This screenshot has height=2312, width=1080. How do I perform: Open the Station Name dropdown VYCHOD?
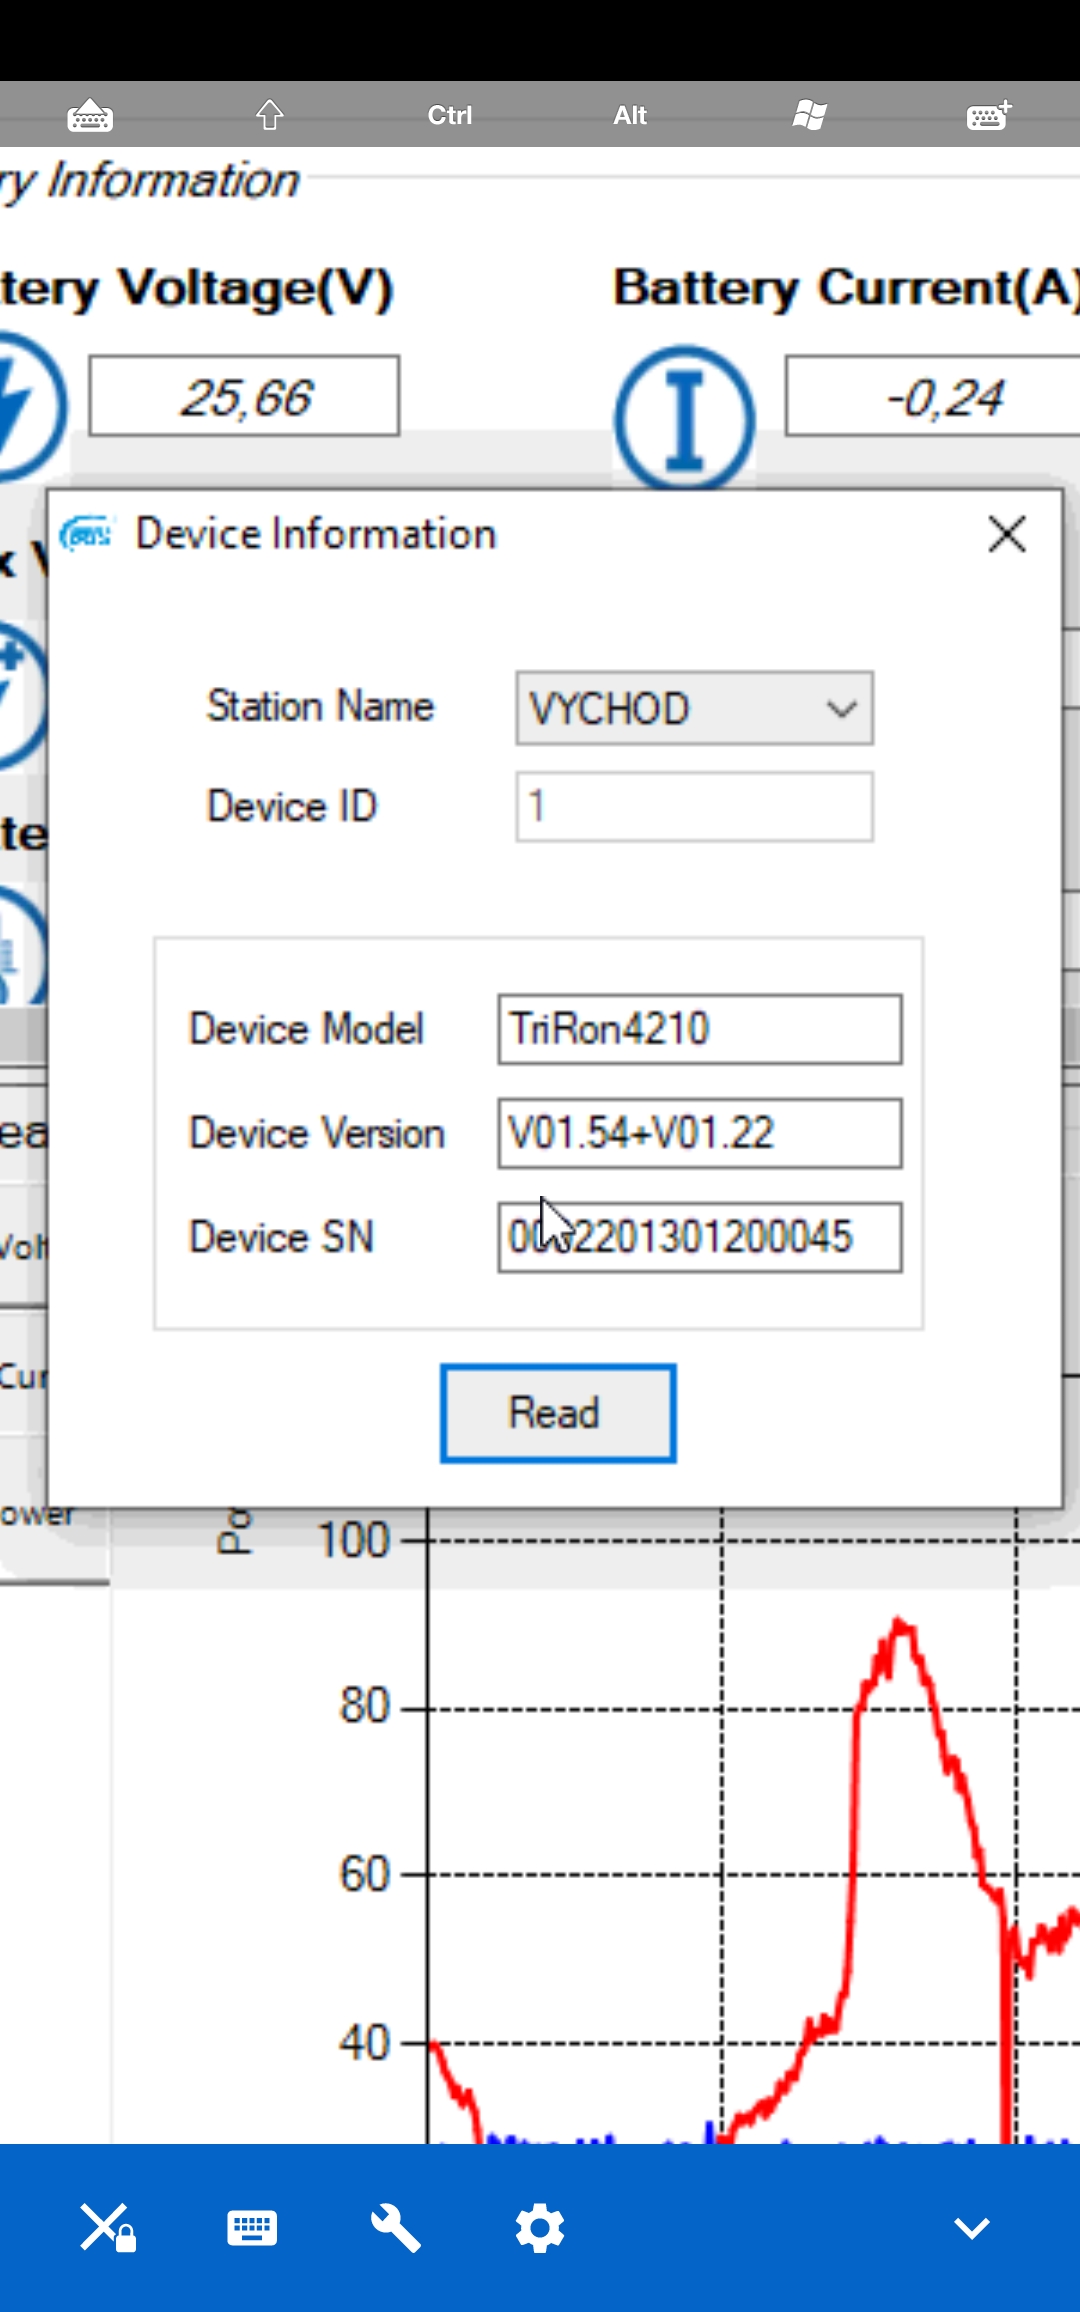coord(694,708)
